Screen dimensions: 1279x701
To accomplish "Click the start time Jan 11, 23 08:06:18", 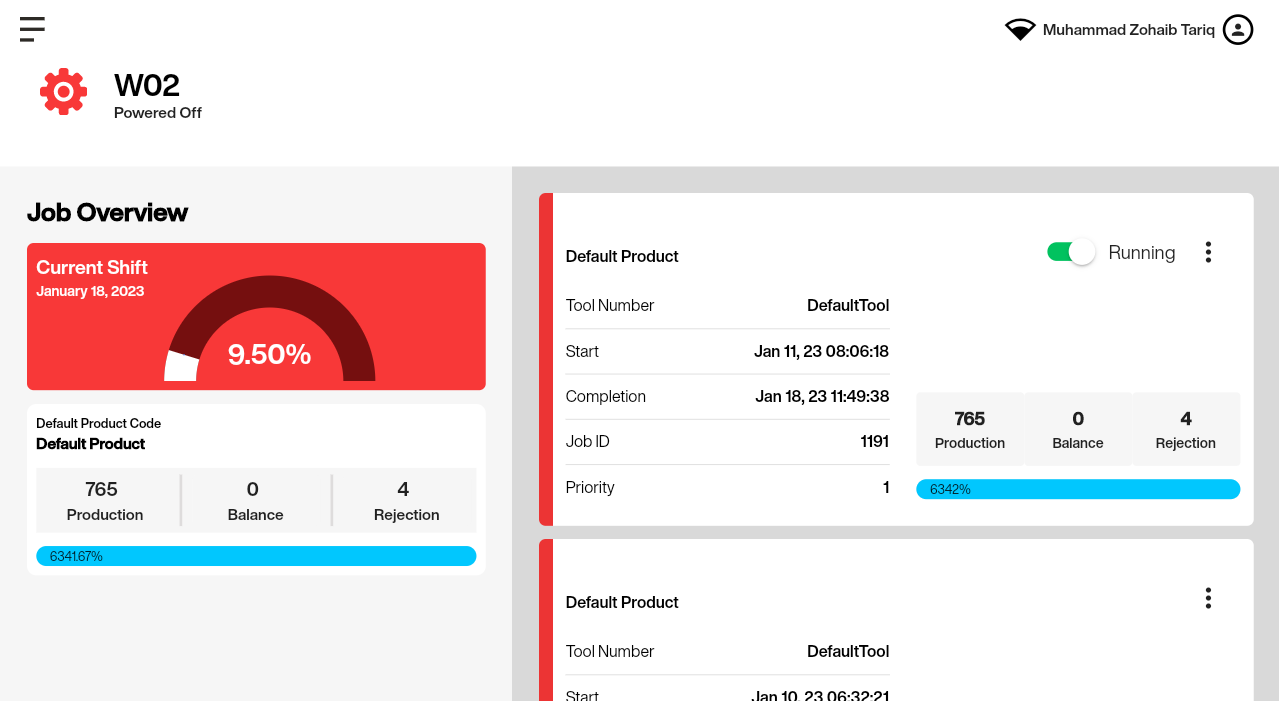I will click(821, 351).
